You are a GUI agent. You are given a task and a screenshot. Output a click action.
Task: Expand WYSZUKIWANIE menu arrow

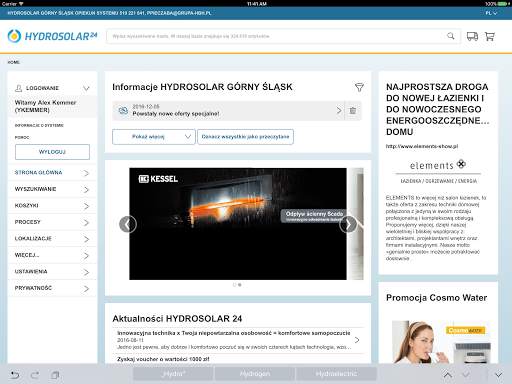click(86, 190)
